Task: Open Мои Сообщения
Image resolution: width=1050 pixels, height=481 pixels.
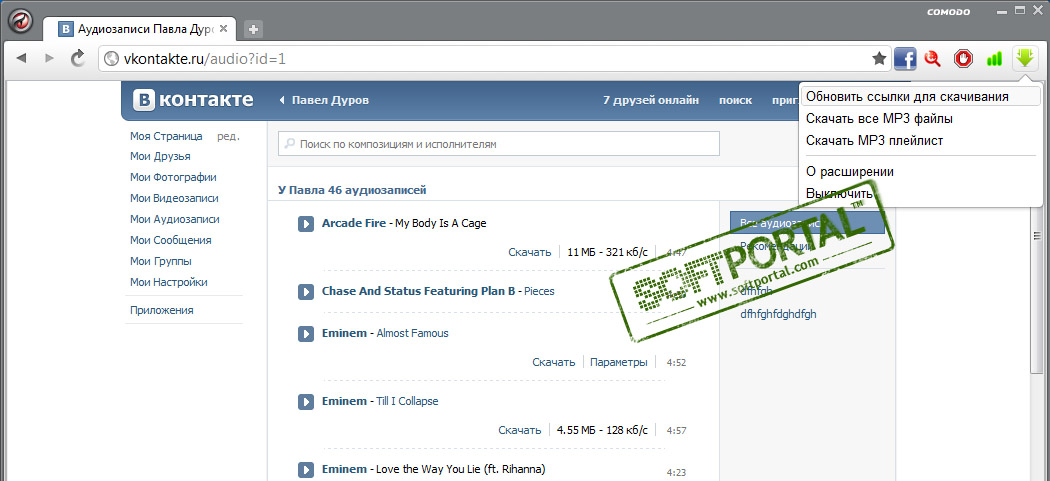Action: click(x=170, y=240)
